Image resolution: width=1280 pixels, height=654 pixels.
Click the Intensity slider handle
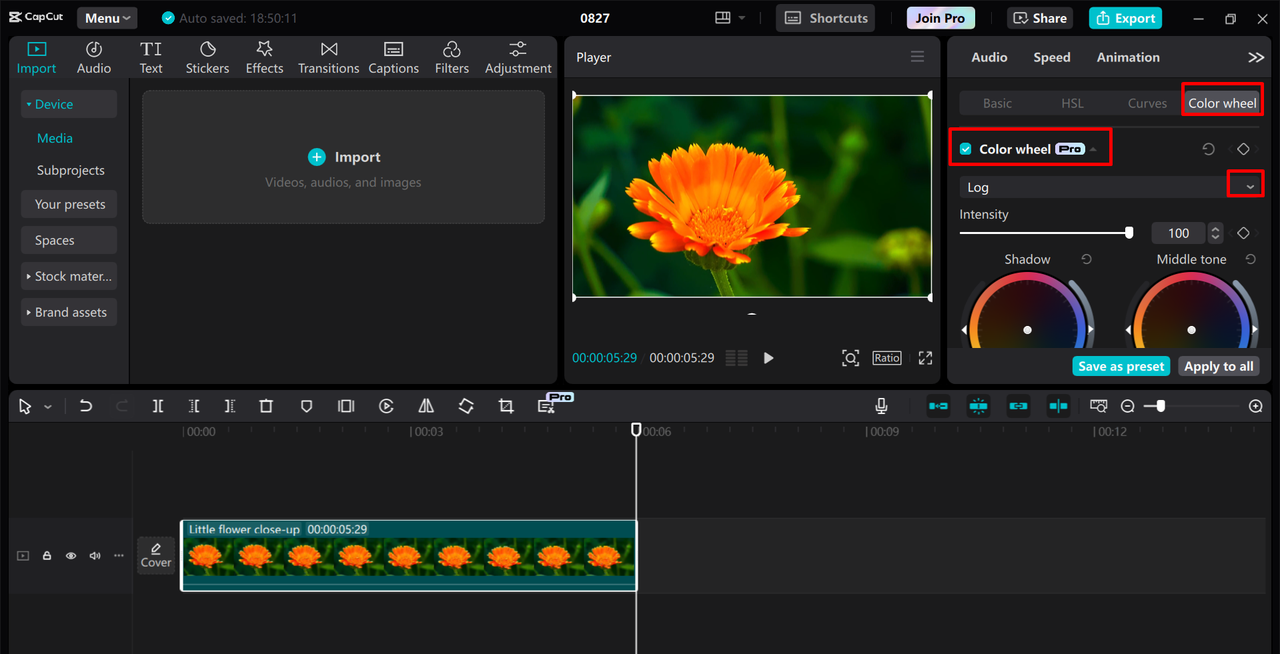point(1129,233)
